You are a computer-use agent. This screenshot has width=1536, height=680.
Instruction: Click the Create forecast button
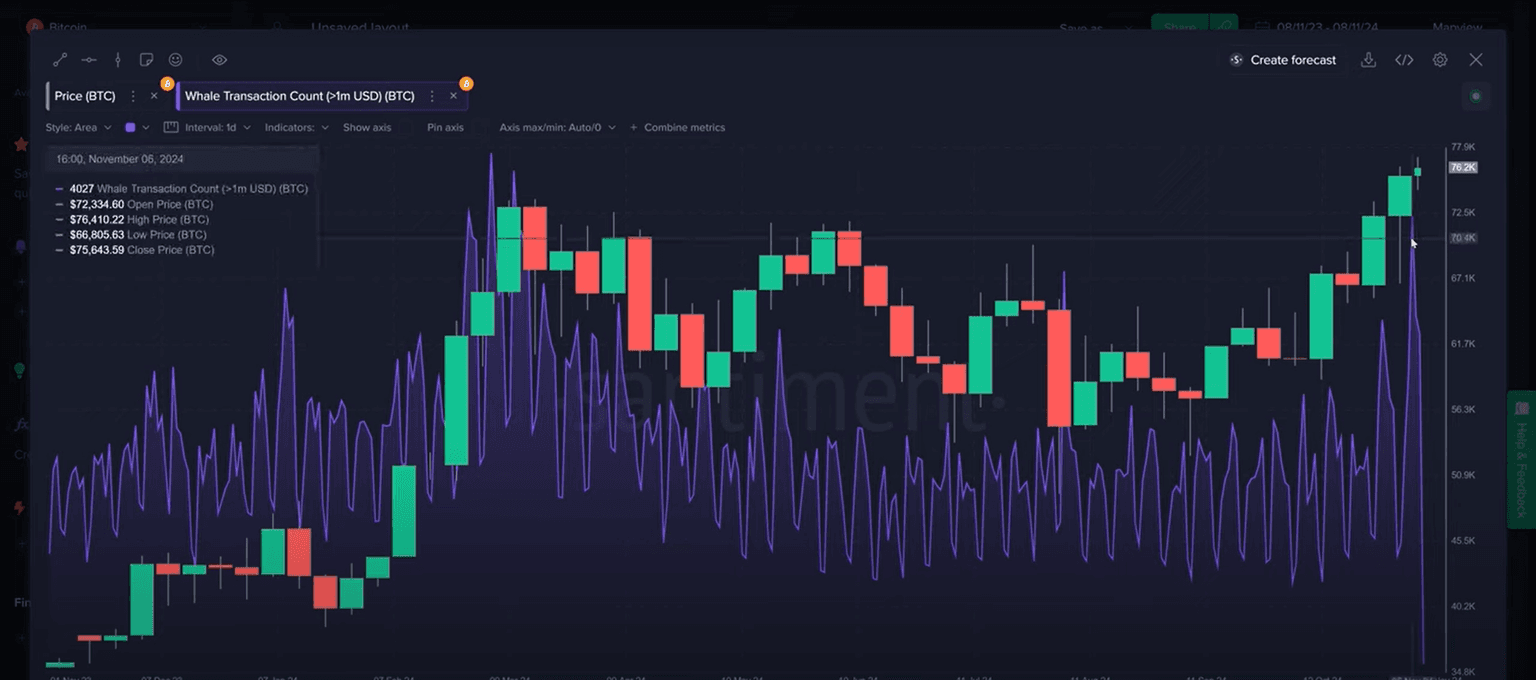point(1283,60)
